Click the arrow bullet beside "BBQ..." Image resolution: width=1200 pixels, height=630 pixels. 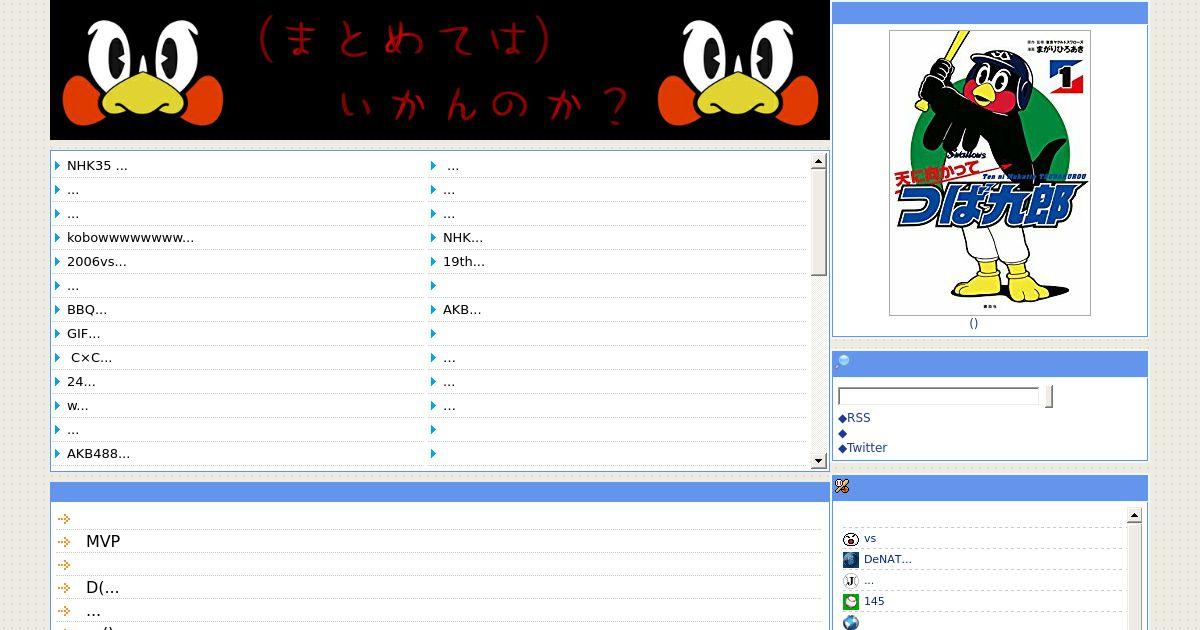[x=58, y=310]
